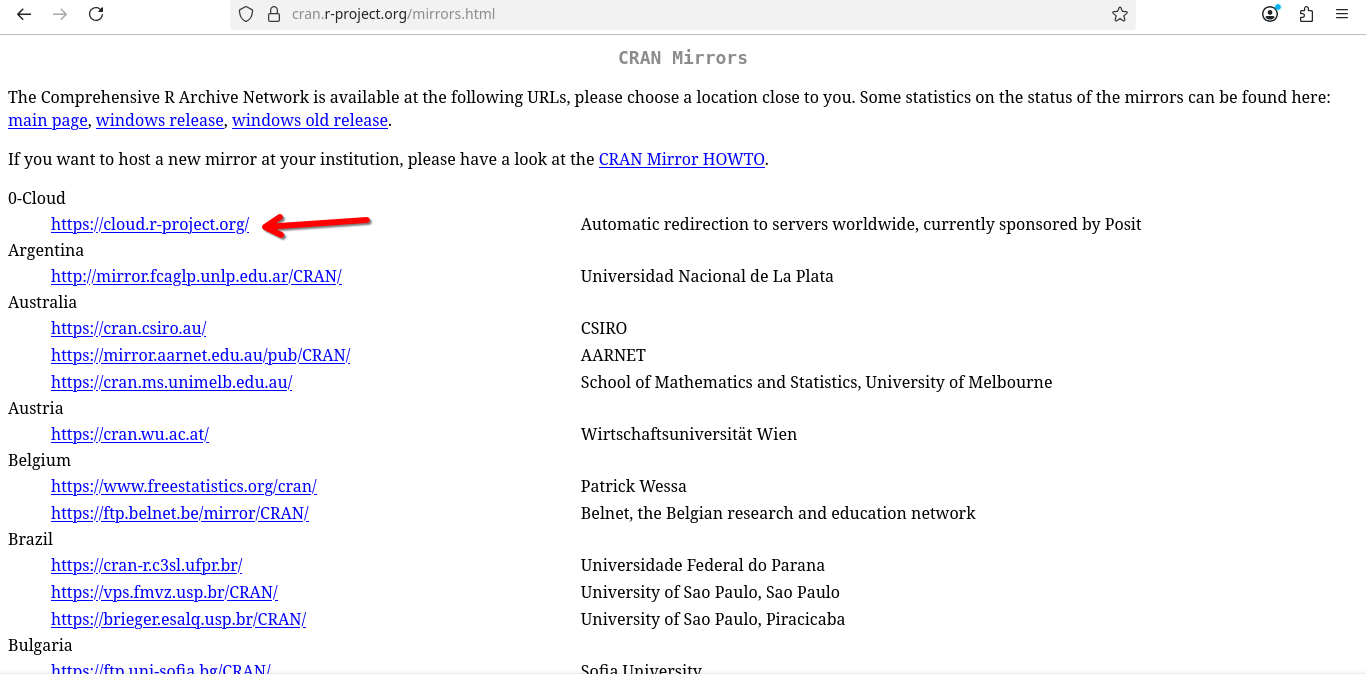The width and height of the screenshot is (1366, 674).
Task: Open the Firefox account icon
Action: tap(1270, 14)
